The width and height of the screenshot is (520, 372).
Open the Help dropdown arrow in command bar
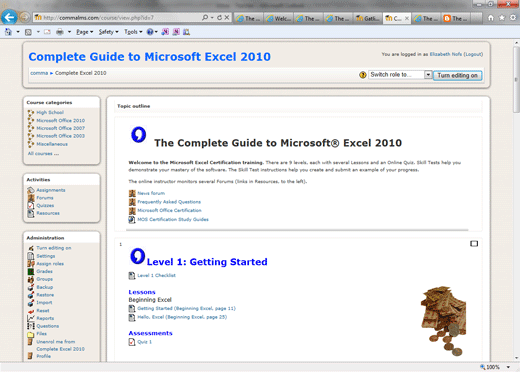[x=156, y=32]
